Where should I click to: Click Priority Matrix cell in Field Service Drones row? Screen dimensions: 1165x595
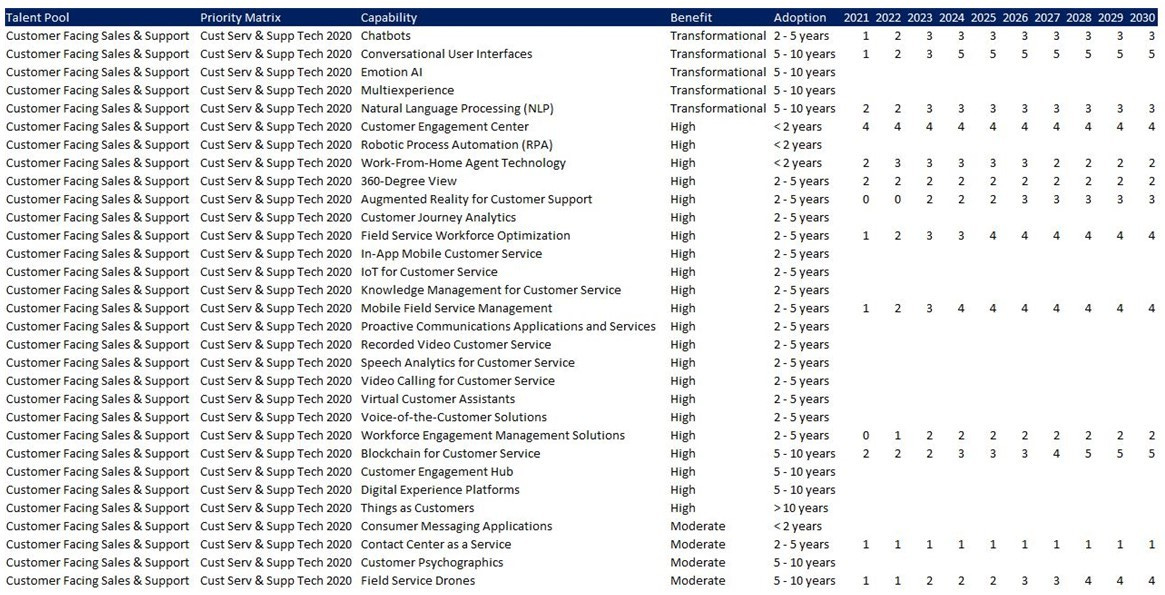click(276, 581)
